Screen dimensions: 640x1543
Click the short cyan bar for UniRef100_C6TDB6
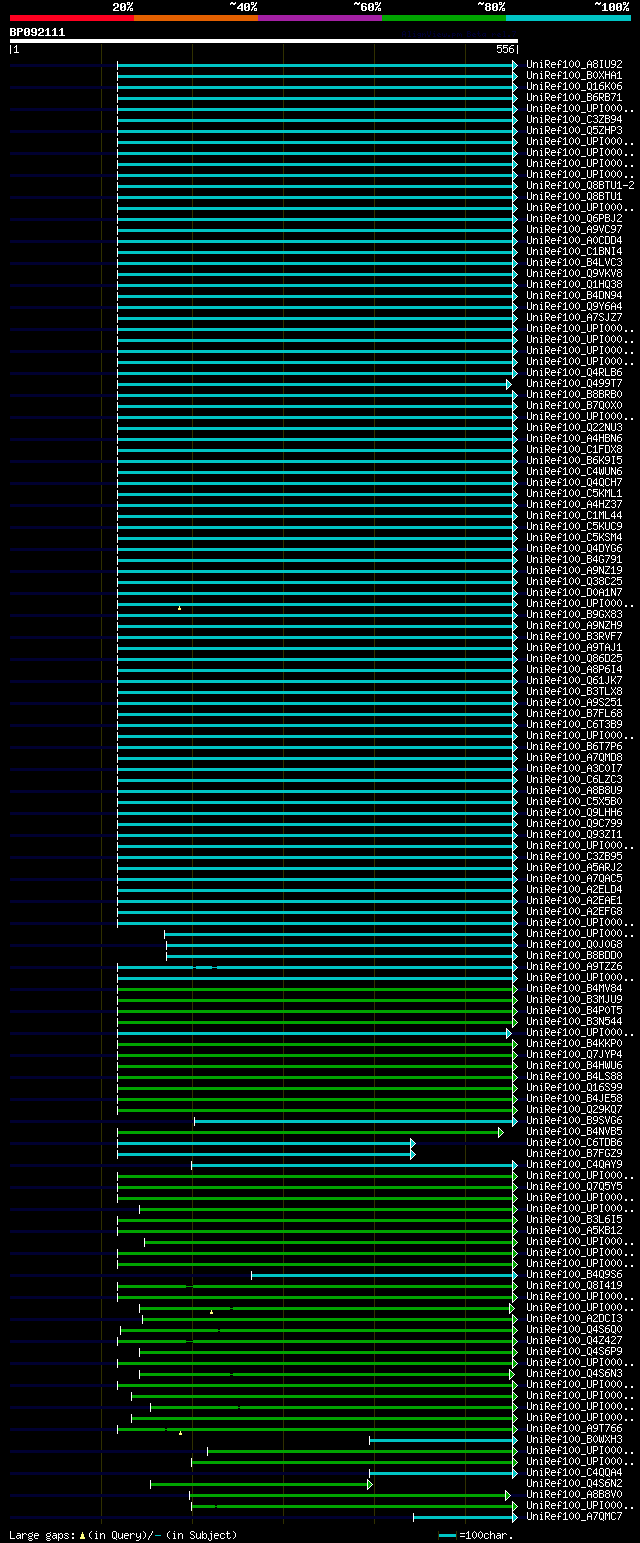coord(264,1143)
